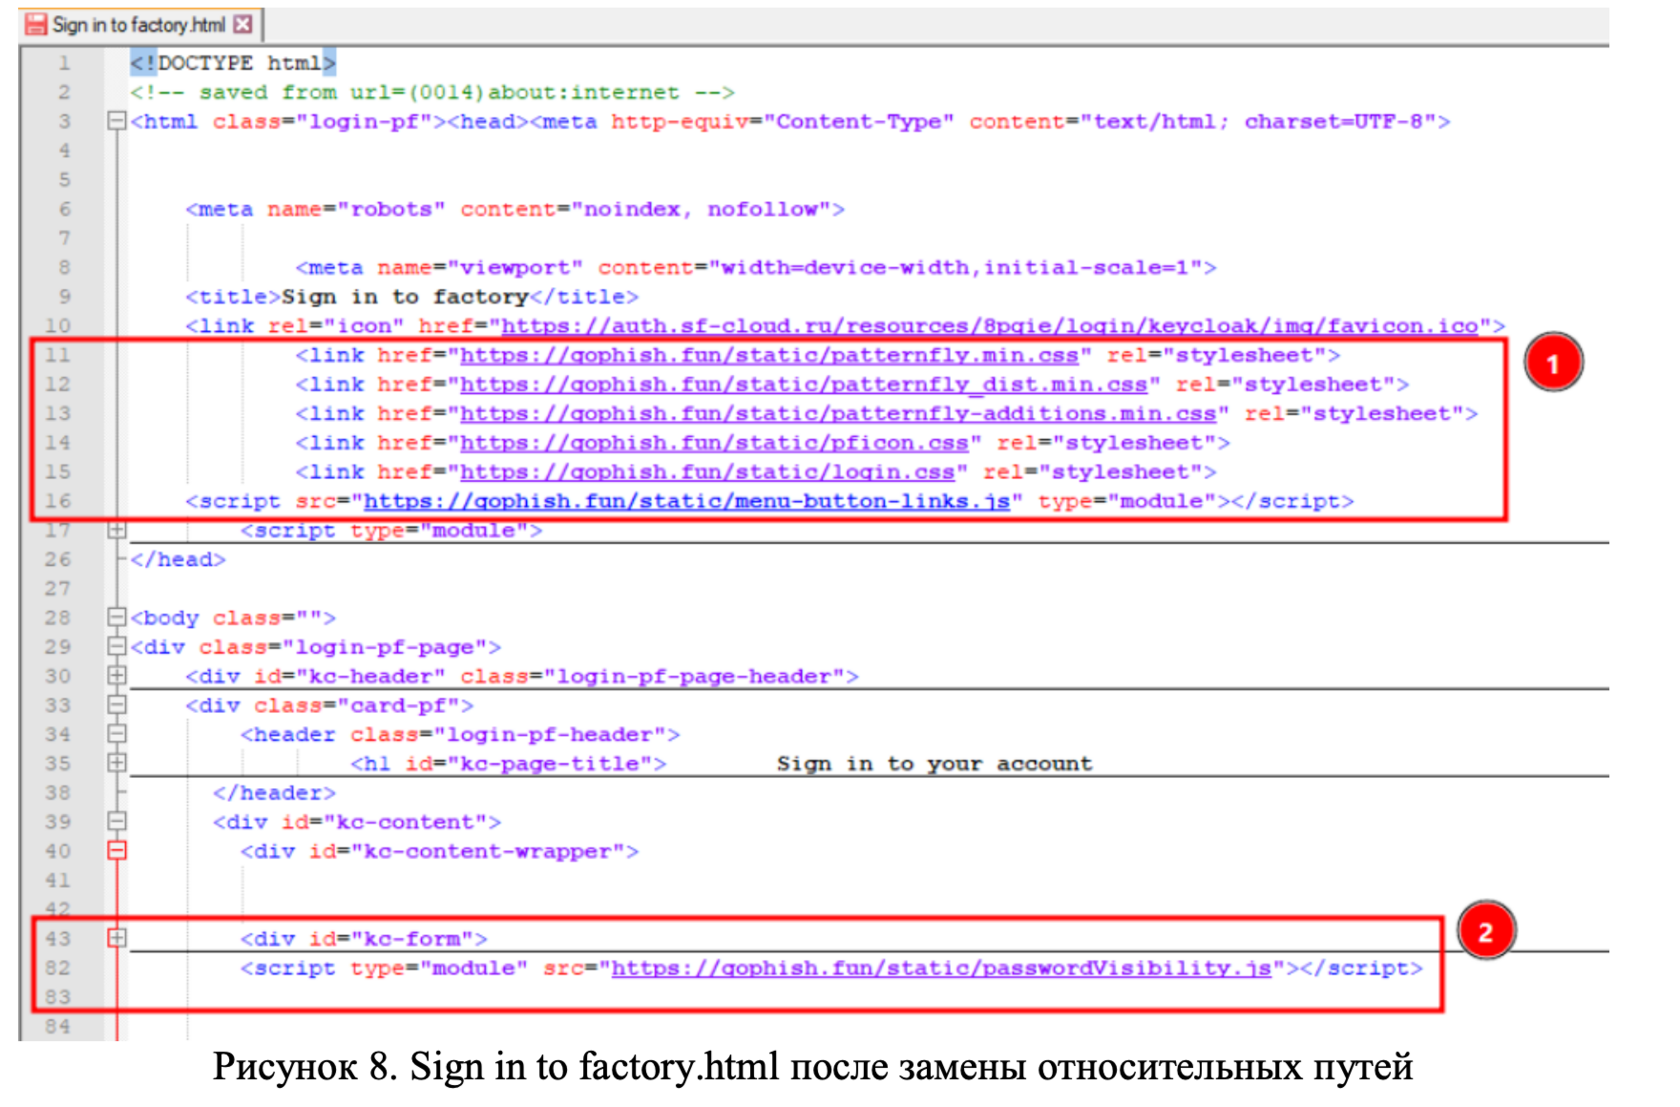Expand the folded script block on line 17
The width and height of the screenshot is (1680, 1107).
117,530
